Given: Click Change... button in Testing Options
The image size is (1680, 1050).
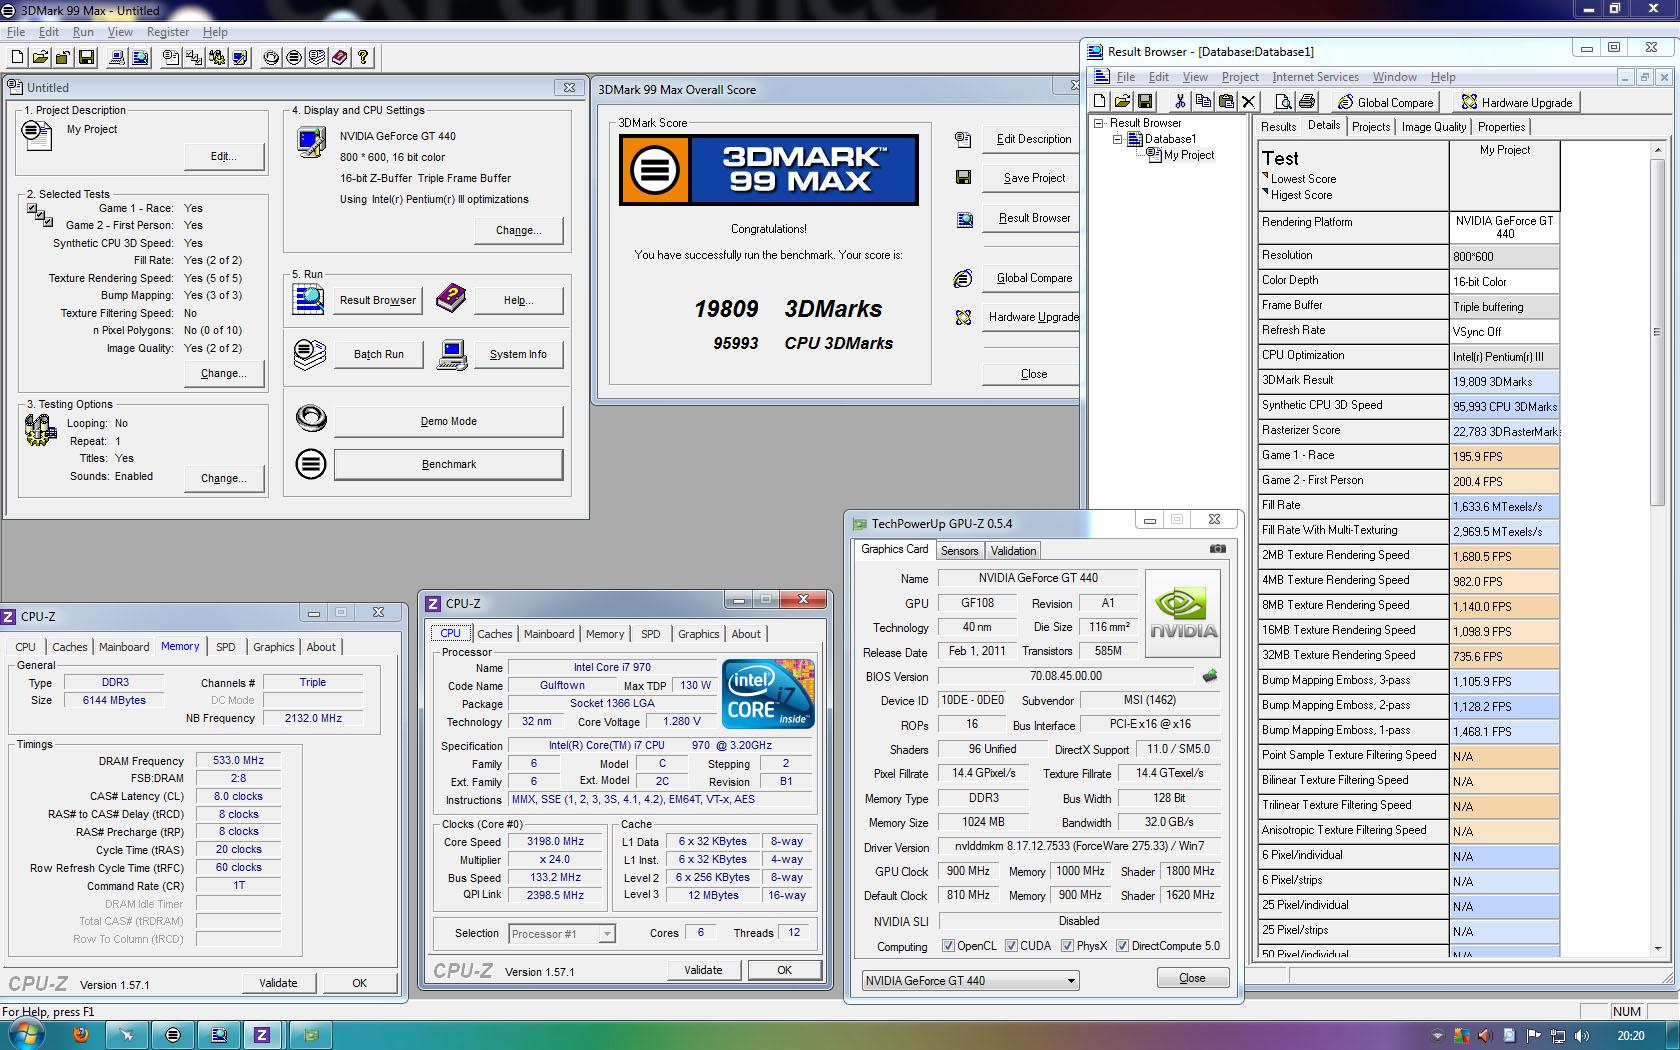Looking at the screenshot, I should pyautogui.click(x=223, y=478).
